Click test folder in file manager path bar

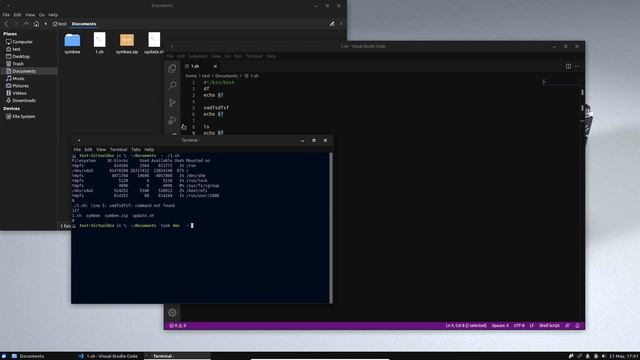[60, 24]
